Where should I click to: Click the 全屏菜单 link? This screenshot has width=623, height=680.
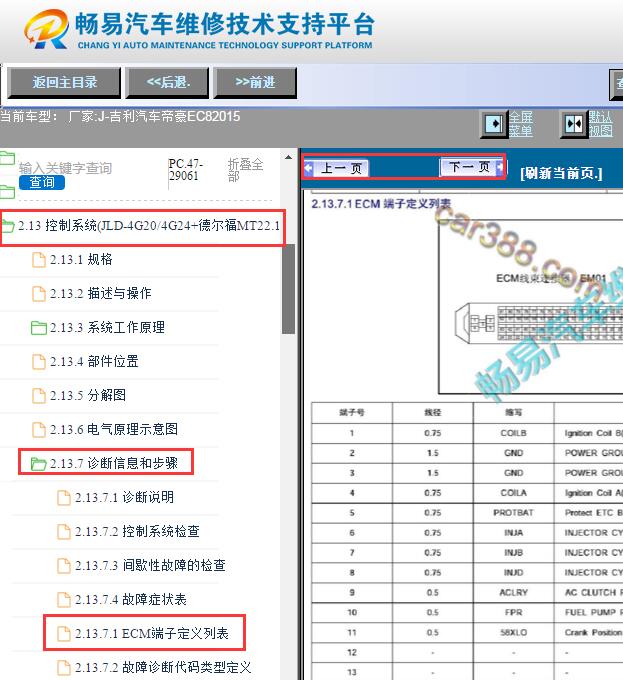click(521, 124)
